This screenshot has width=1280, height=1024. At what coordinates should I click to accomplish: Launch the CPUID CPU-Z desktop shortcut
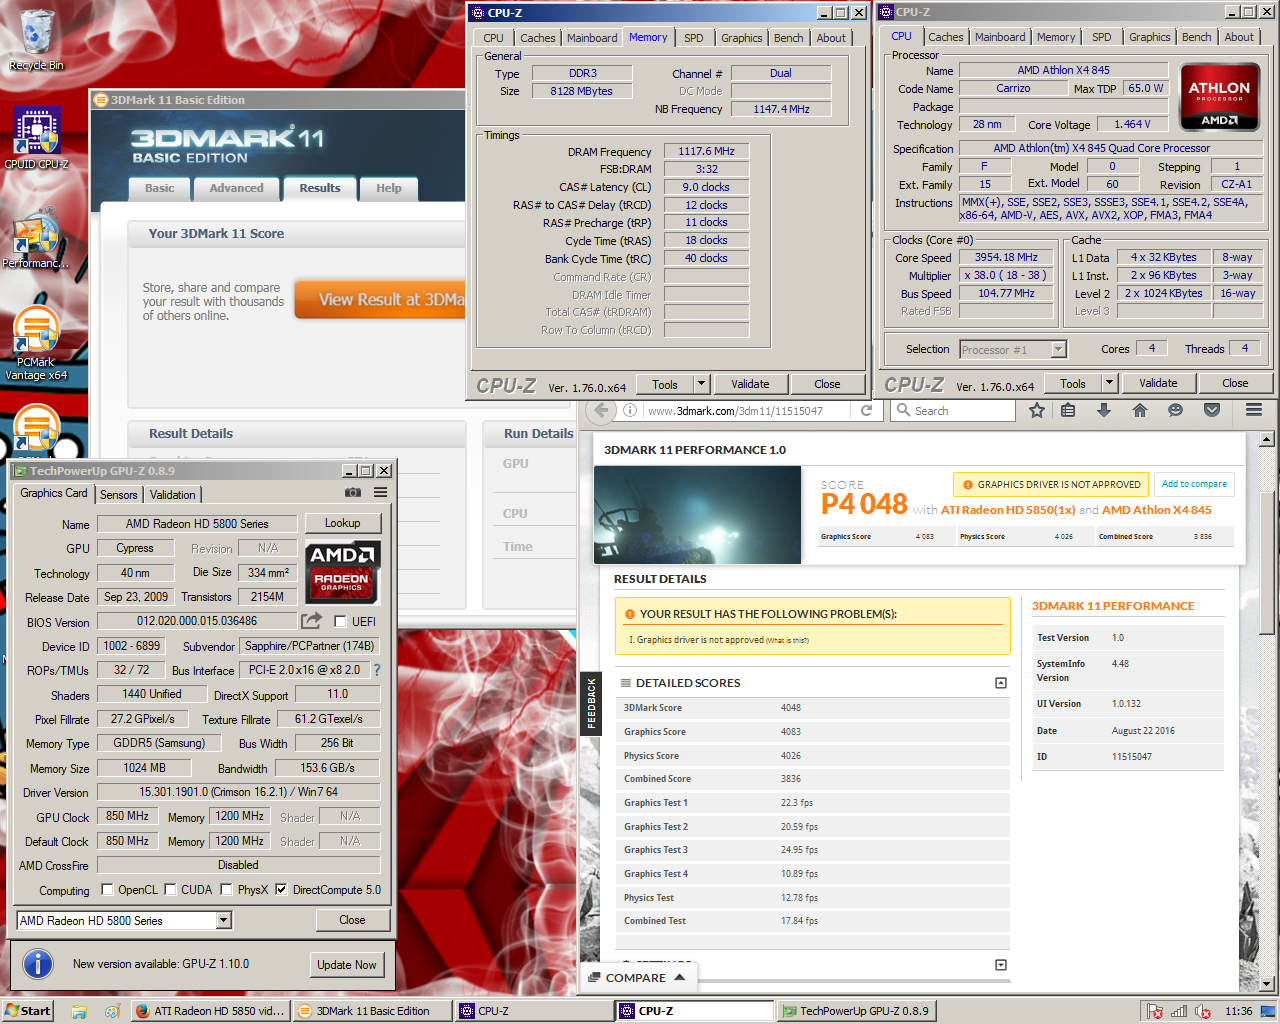(x=36, y=138)
